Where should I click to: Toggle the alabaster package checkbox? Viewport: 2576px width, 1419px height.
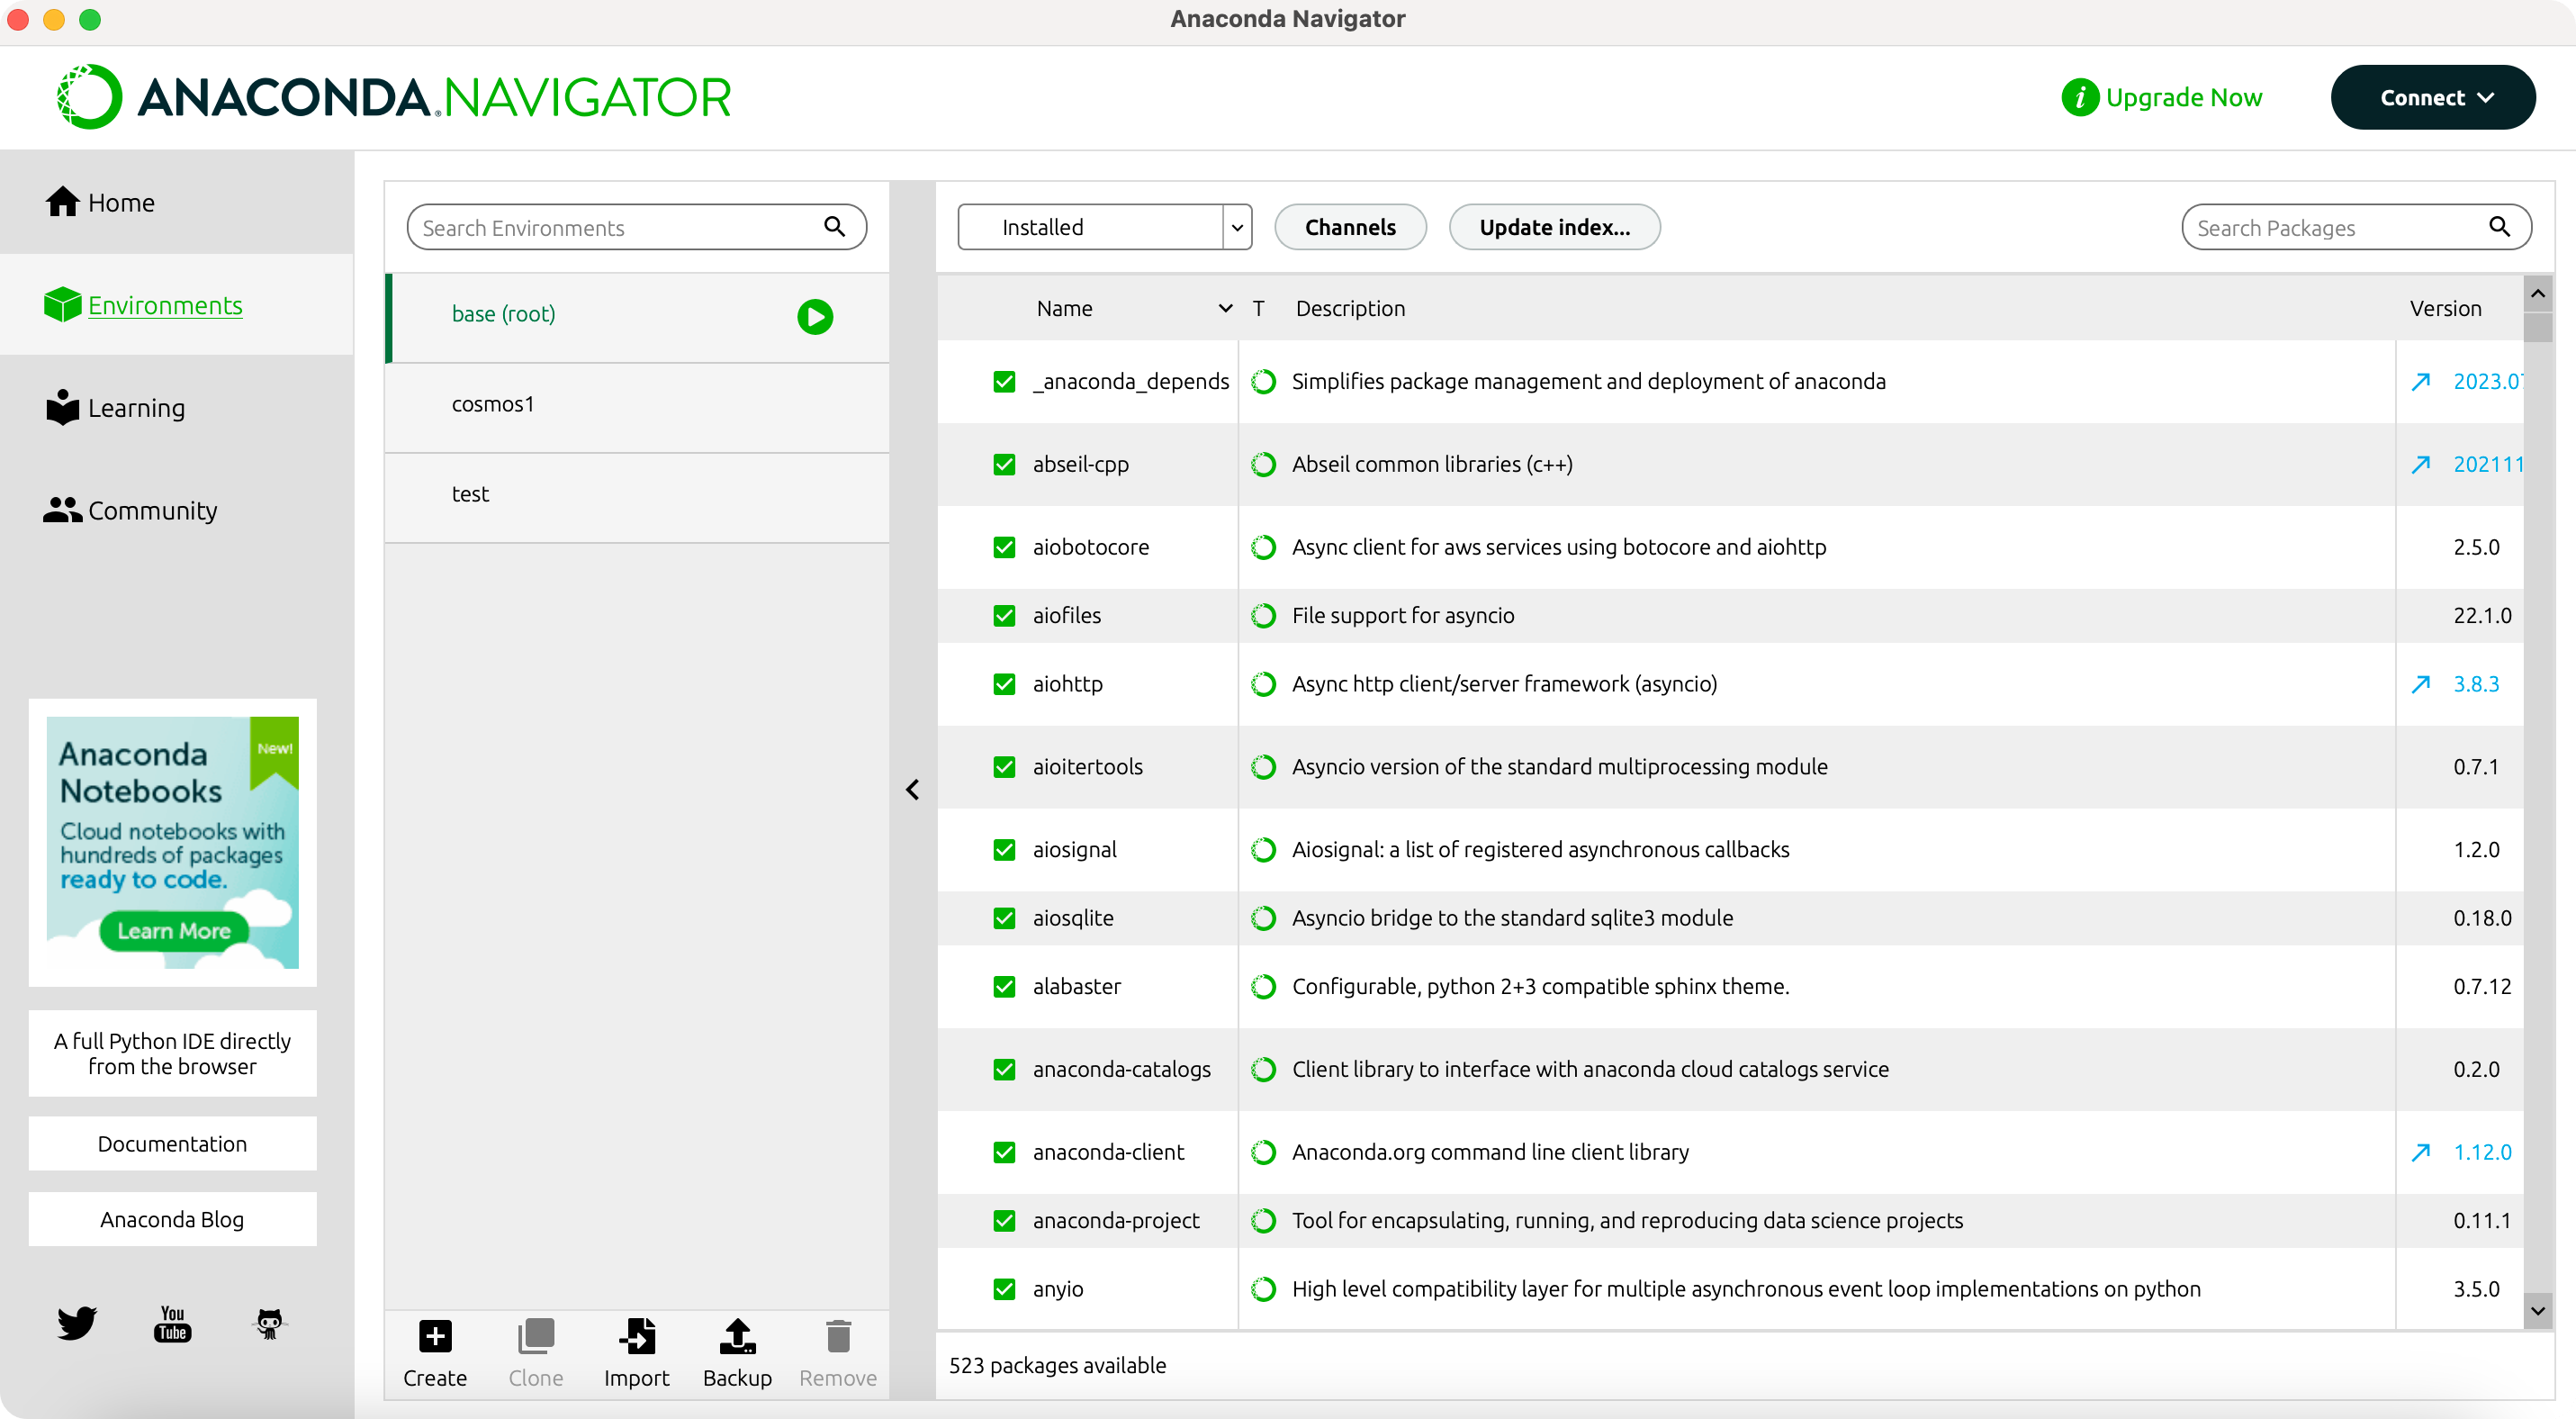click(x=1004, y=986)
